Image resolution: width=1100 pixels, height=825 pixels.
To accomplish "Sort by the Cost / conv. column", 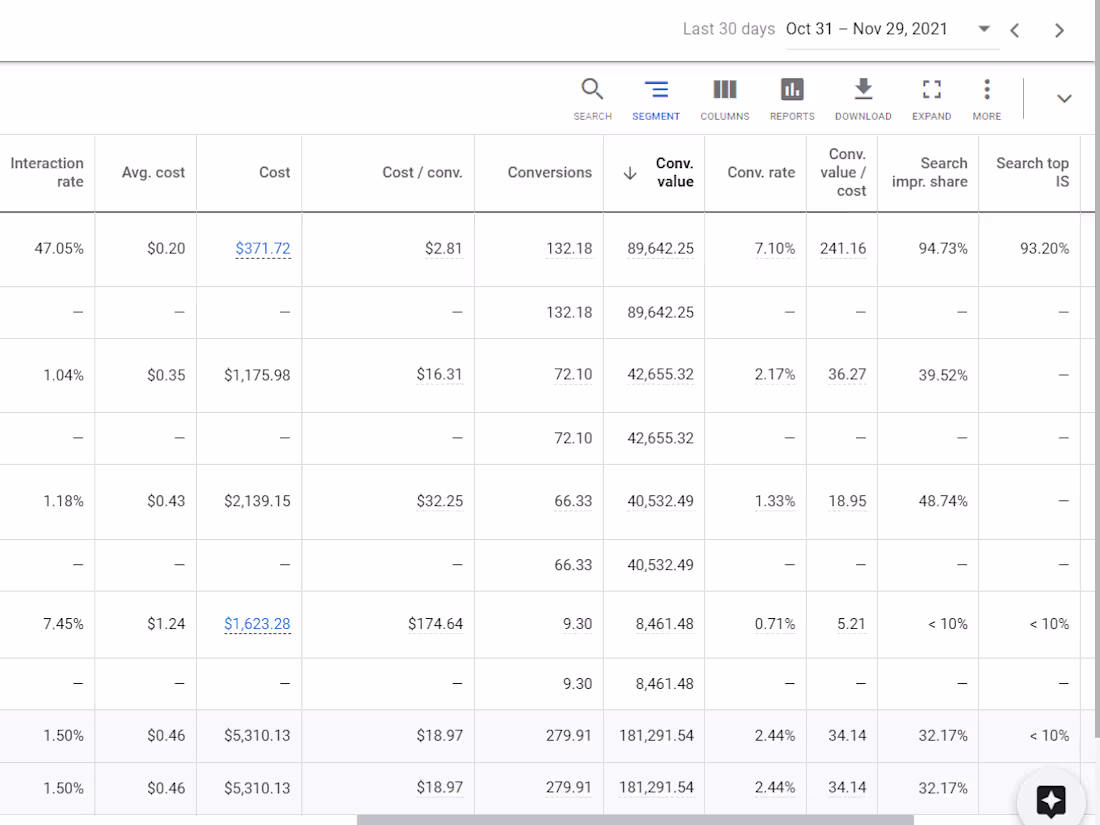I will click(422, 173).
